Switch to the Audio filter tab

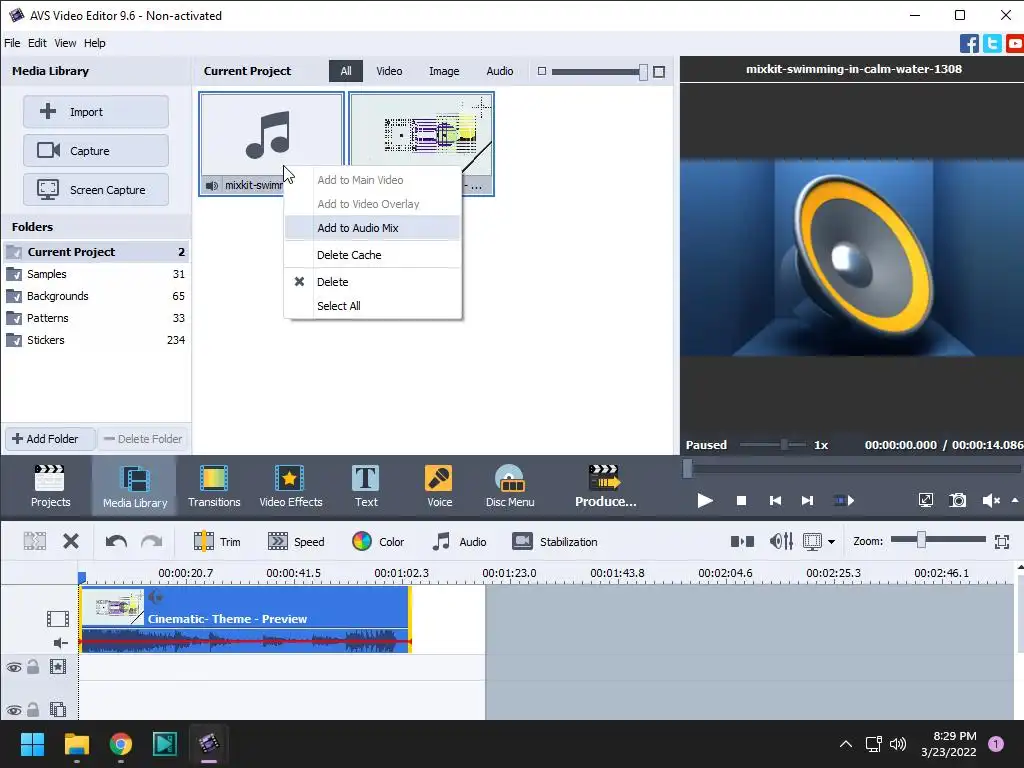[500, 71]
